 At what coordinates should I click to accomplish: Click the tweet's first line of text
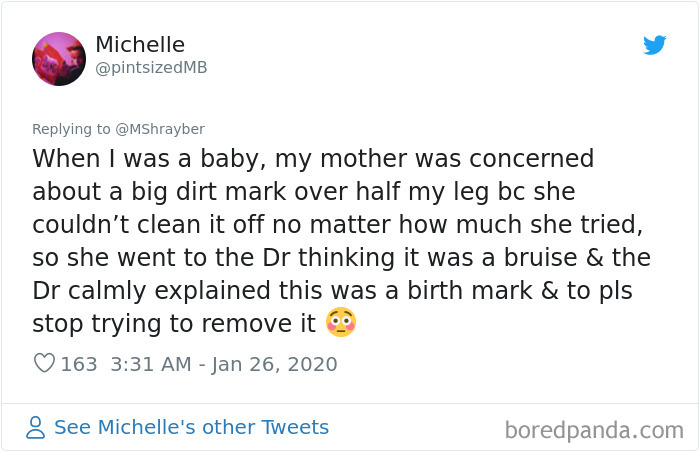click(x=313, y=159)
